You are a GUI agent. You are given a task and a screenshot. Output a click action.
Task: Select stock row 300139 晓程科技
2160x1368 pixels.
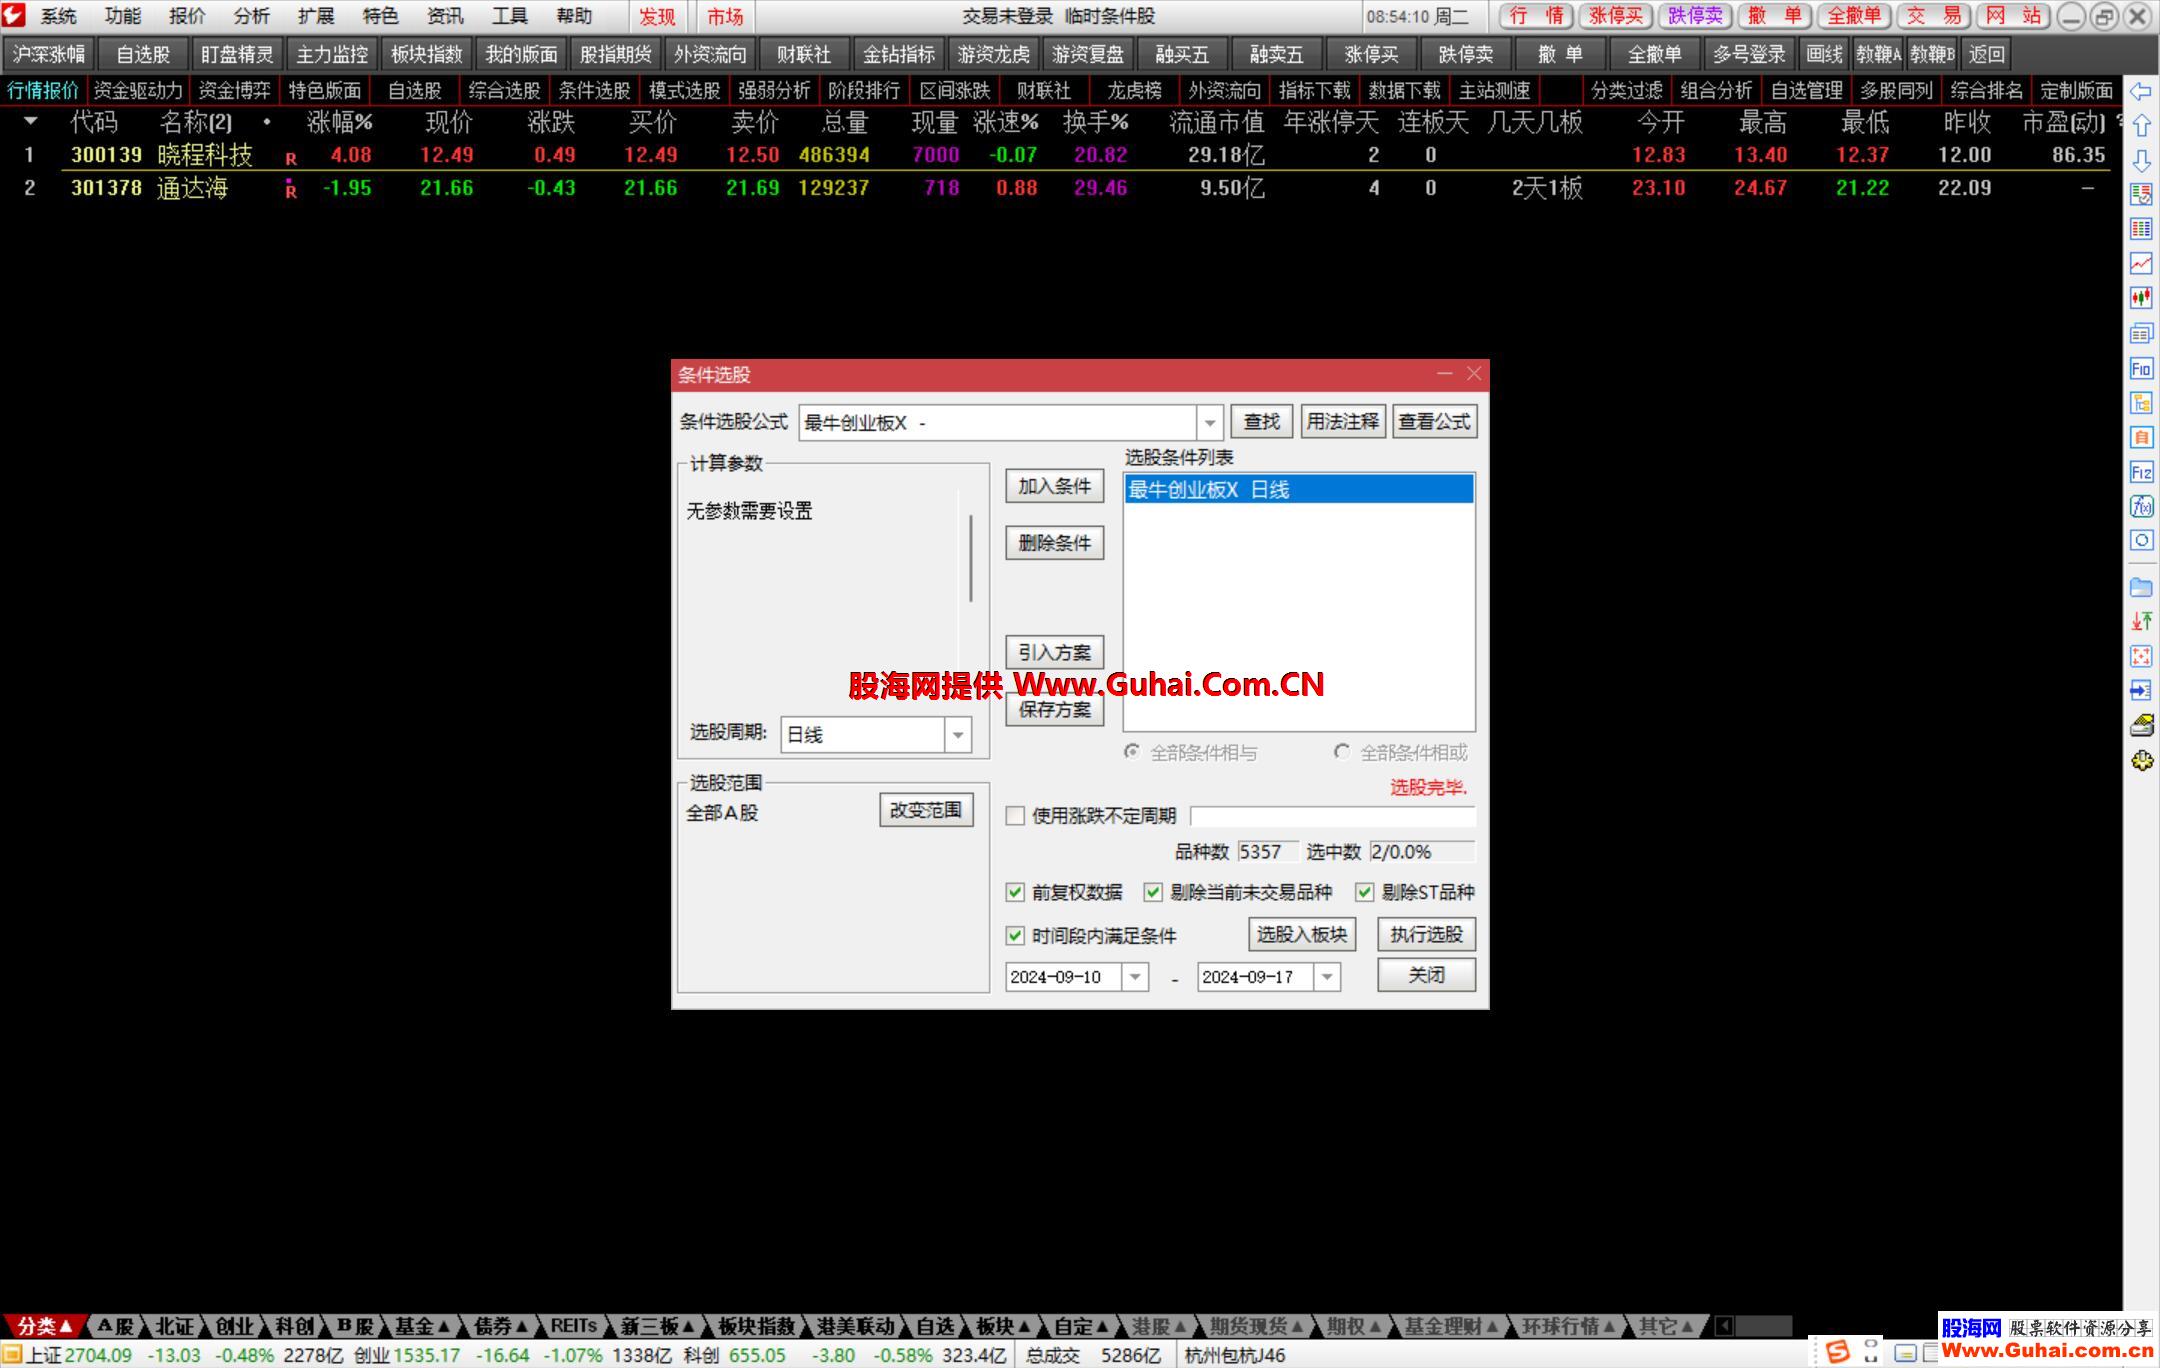click(1060, 155)
